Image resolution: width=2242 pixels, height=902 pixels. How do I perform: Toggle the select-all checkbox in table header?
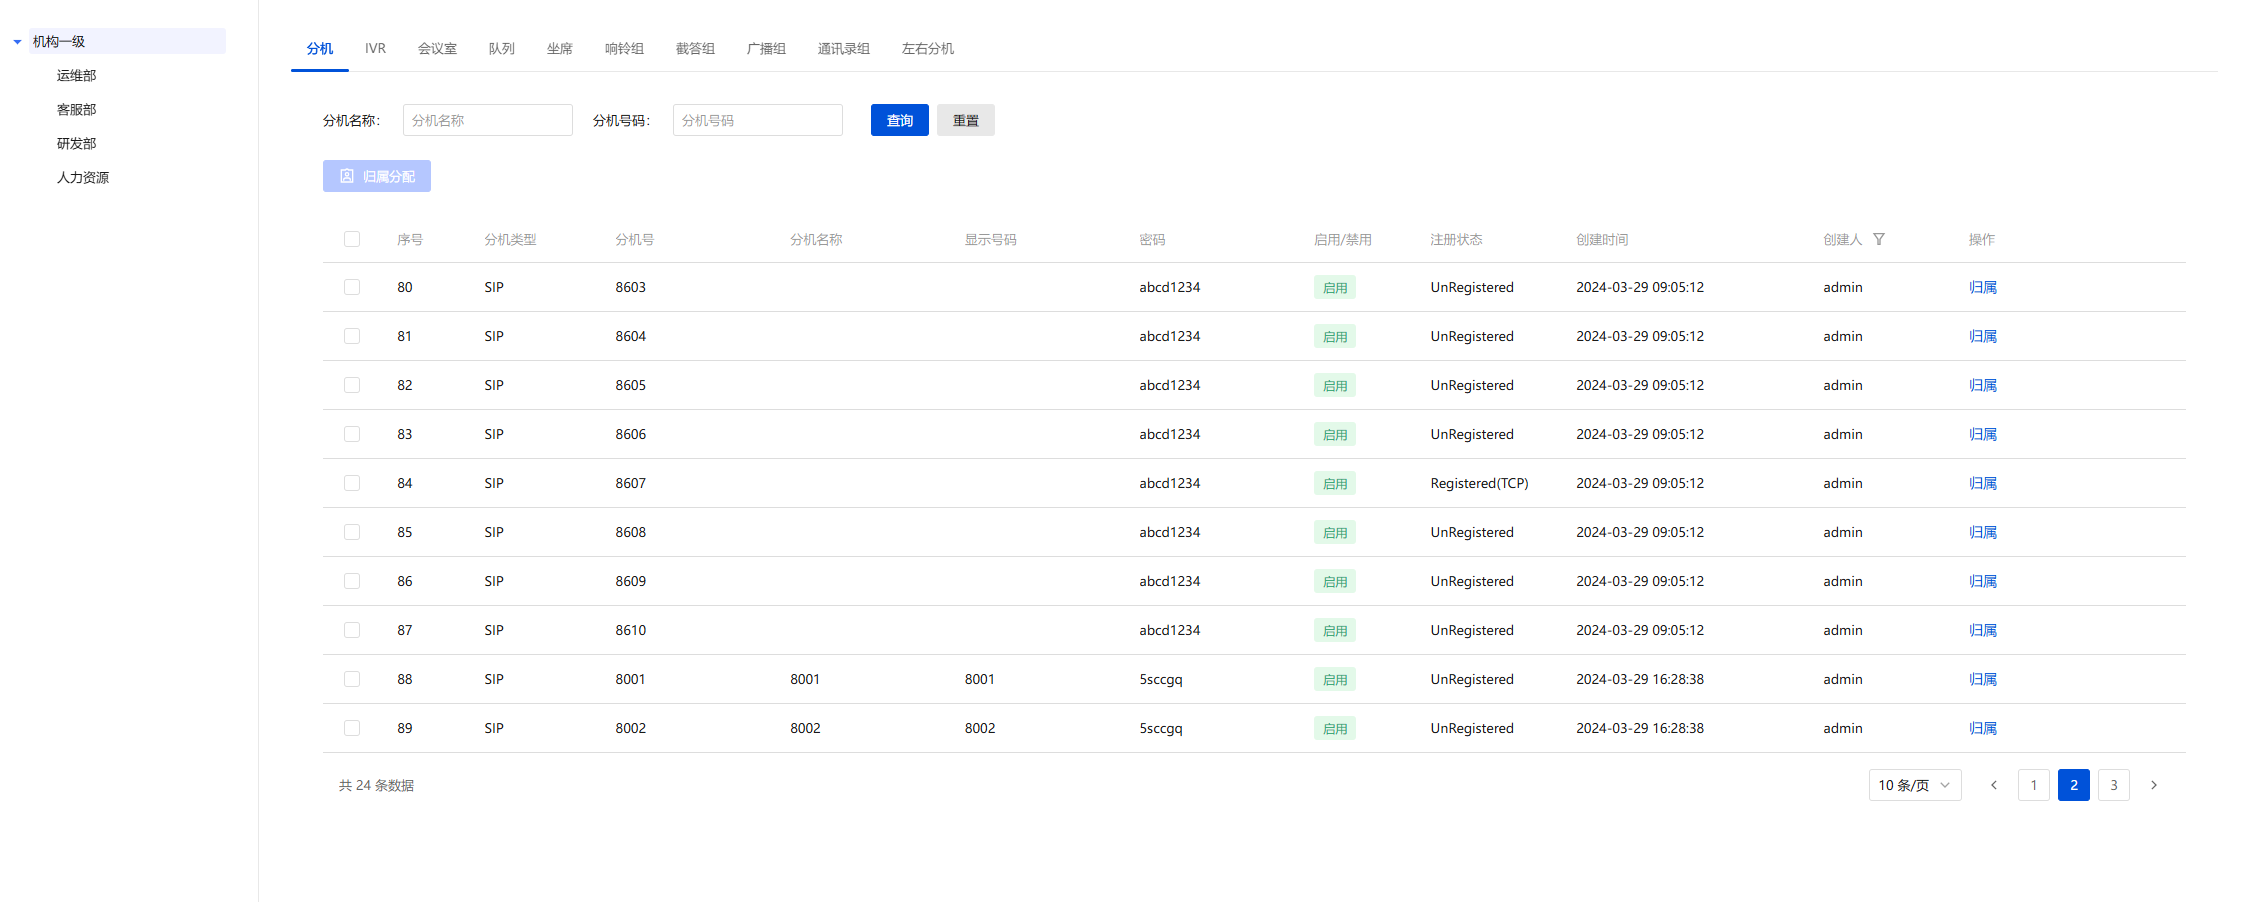[x=352, y=239]
